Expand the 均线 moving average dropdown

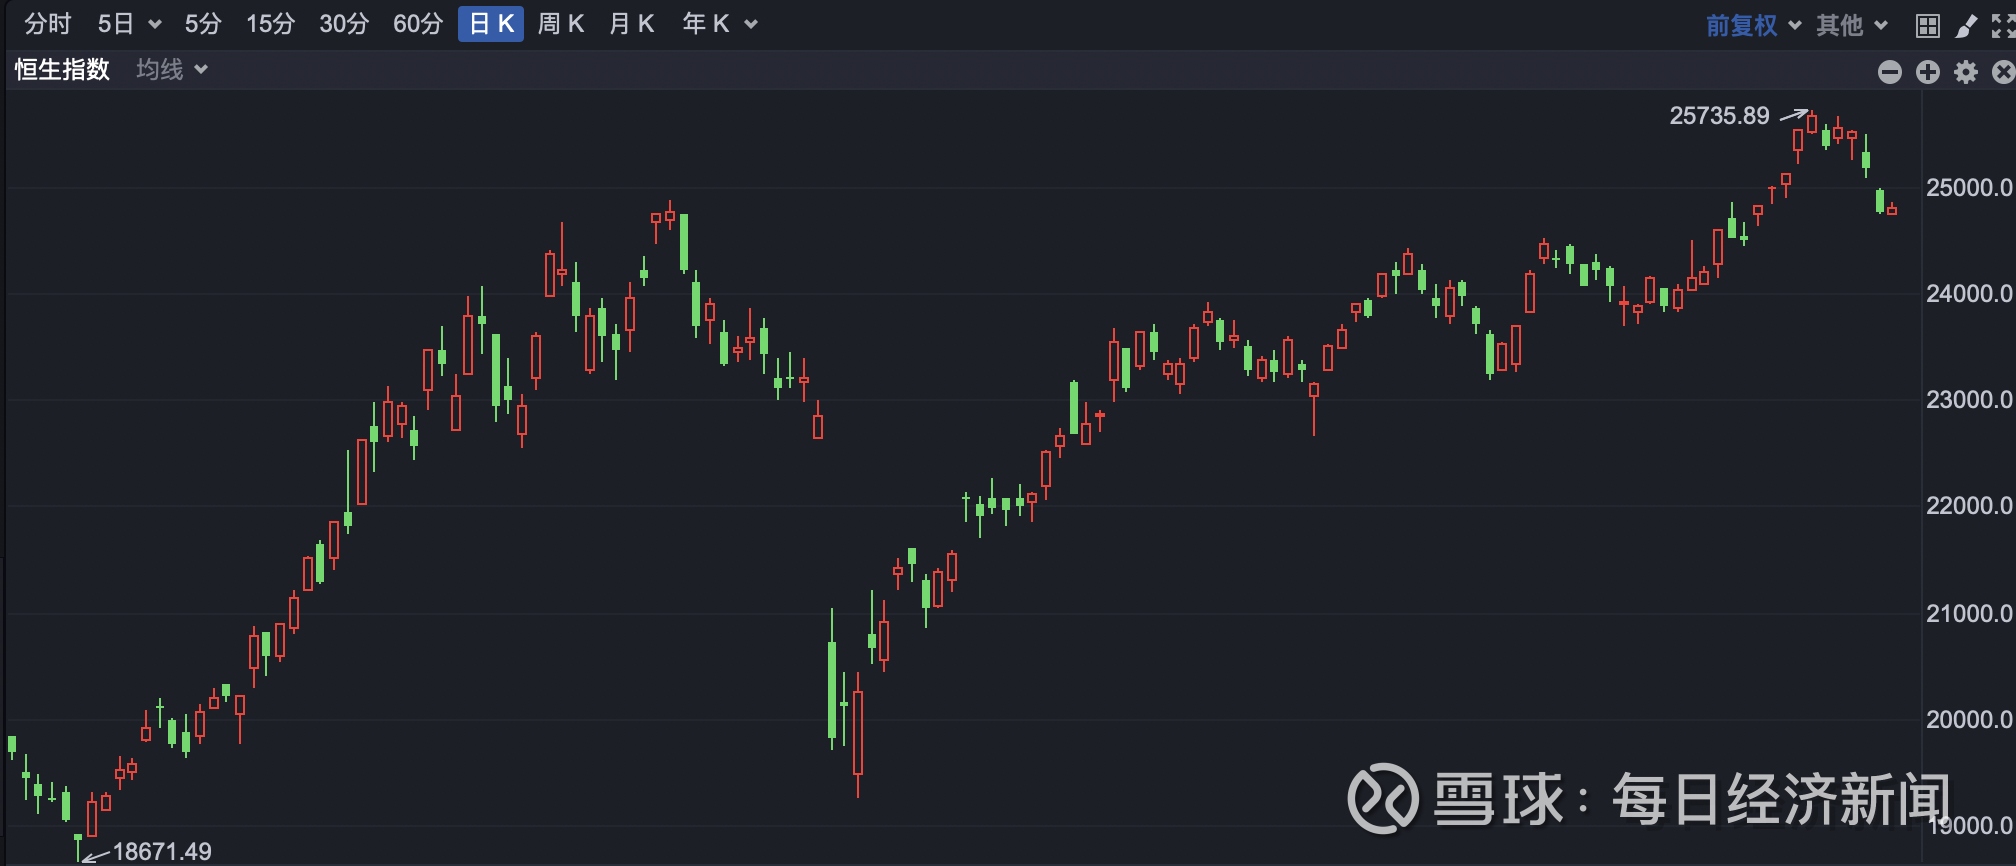click(172, 70)
